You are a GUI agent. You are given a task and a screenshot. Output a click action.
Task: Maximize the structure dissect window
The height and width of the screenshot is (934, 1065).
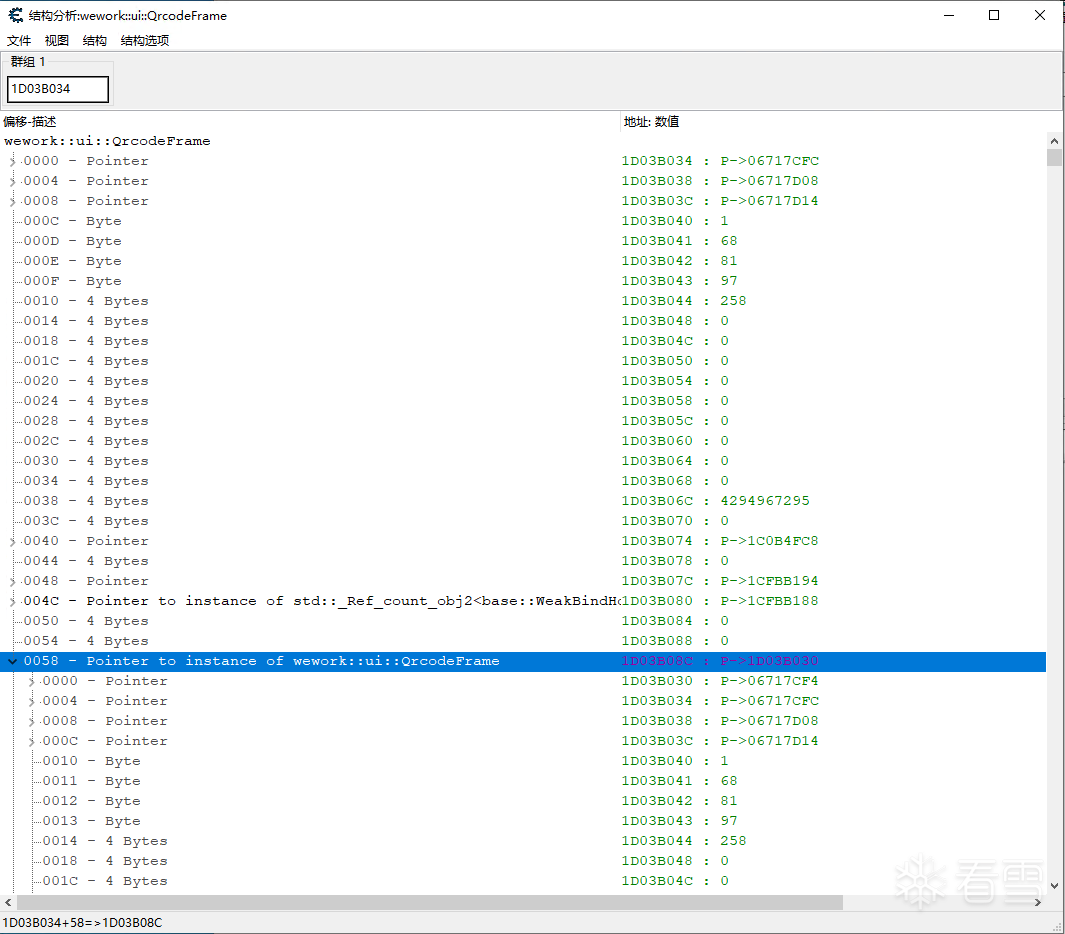(x=994, y=15)
